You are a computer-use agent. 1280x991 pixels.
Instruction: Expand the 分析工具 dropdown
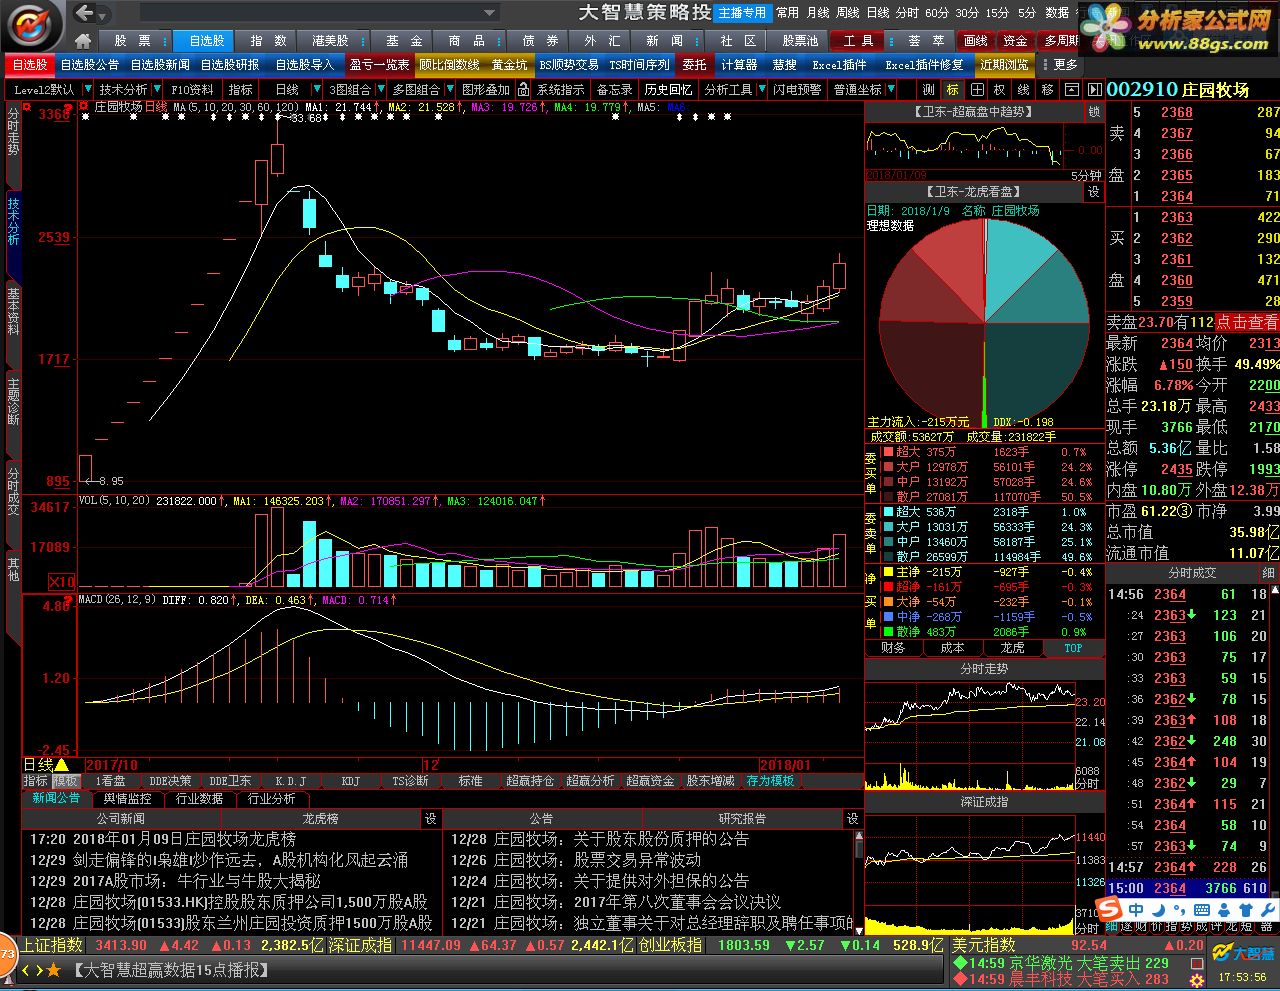coord(761,89)
